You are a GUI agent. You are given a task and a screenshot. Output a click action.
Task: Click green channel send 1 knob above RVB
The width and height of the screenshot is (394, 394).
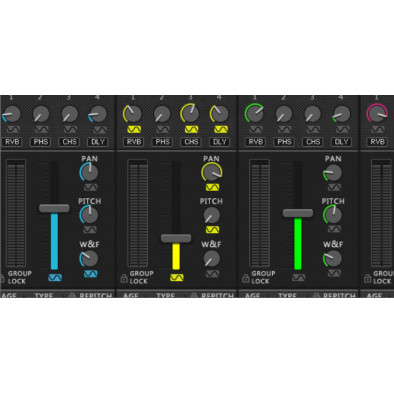[x=255, y=113]
